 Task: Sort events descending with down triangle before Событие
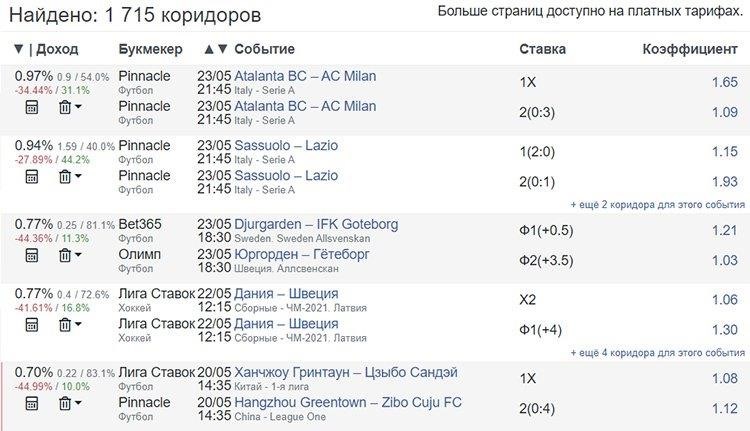pyautogui.click(x=222, y=49)
